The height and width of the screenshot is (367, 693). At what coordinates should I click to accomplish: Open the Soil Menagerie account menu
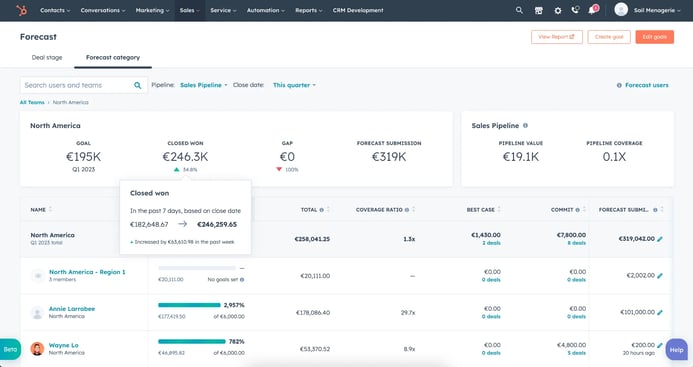657,10
